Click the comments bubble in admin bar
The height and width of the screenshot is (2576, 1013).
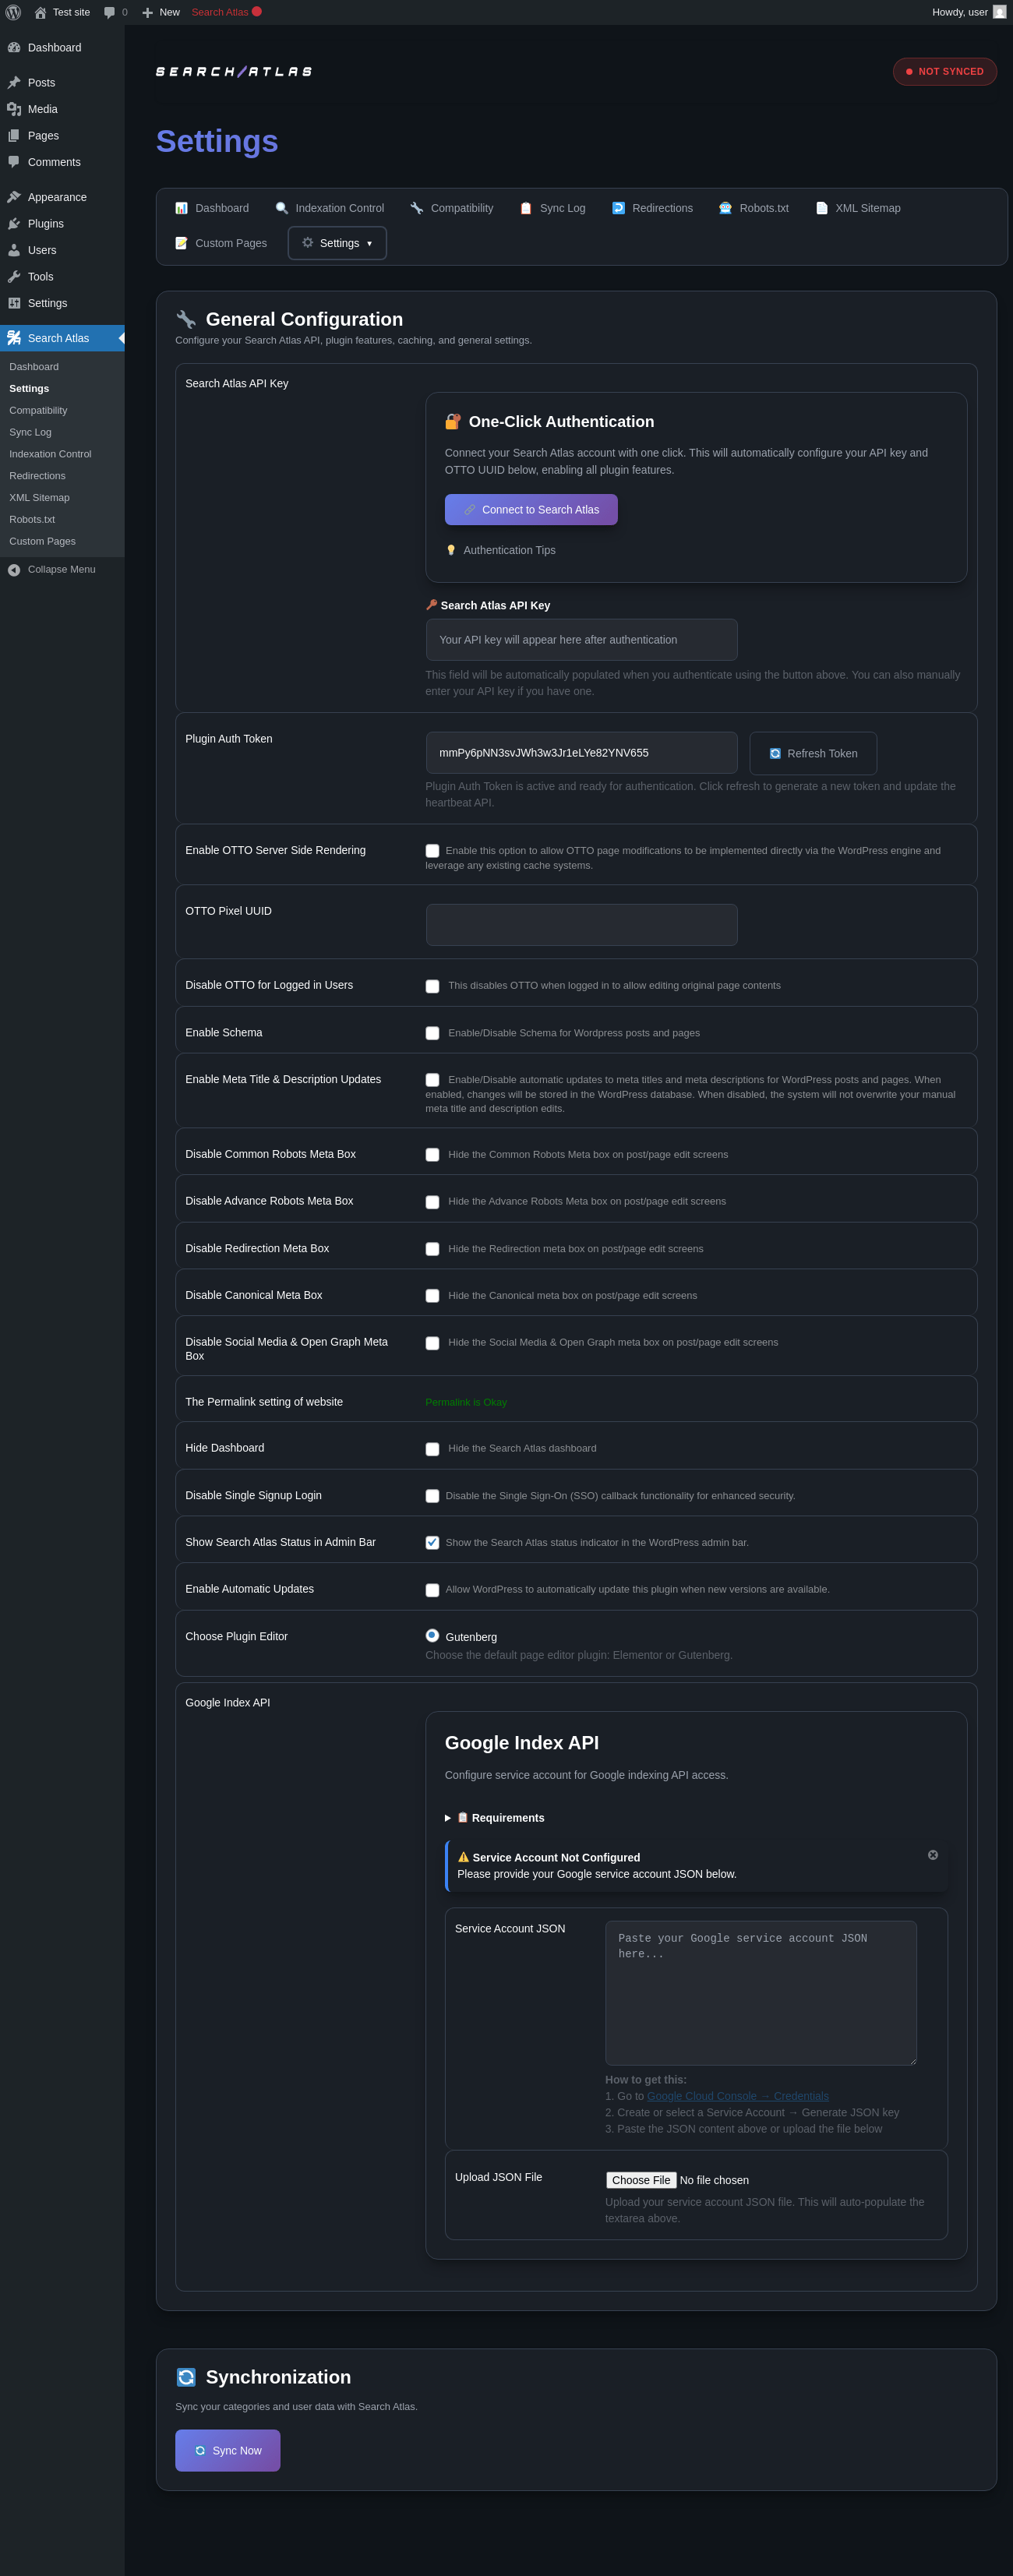point(111,12)
